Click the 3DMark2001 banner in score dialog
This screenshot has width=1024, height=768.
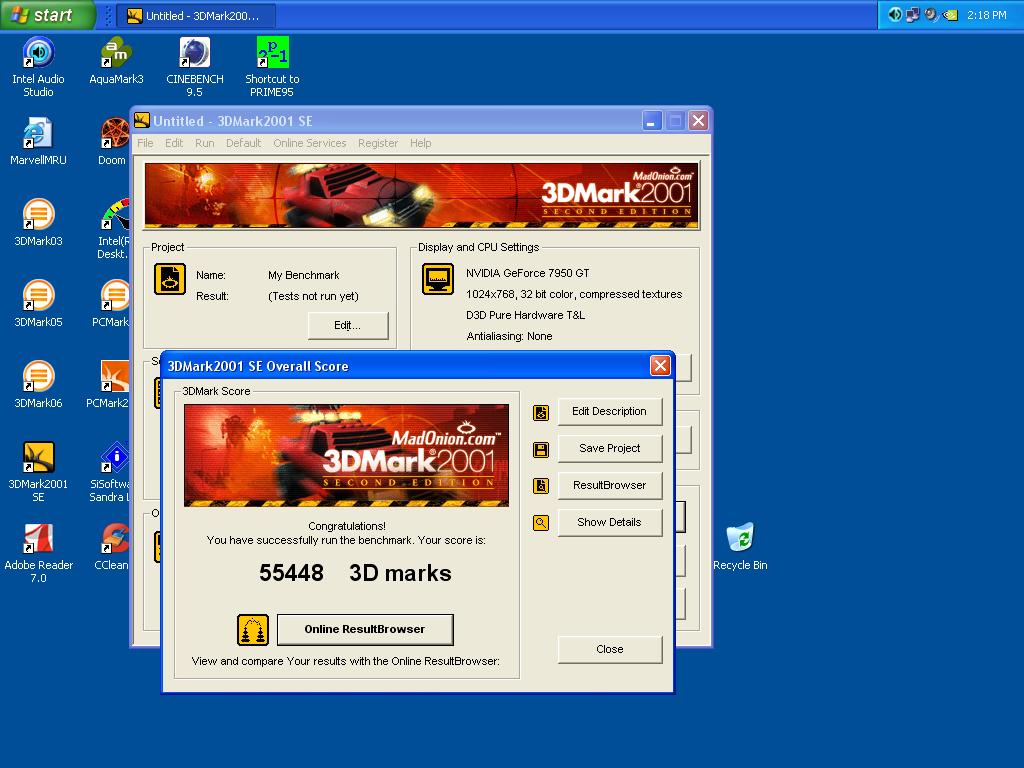[x=346, y=455]
